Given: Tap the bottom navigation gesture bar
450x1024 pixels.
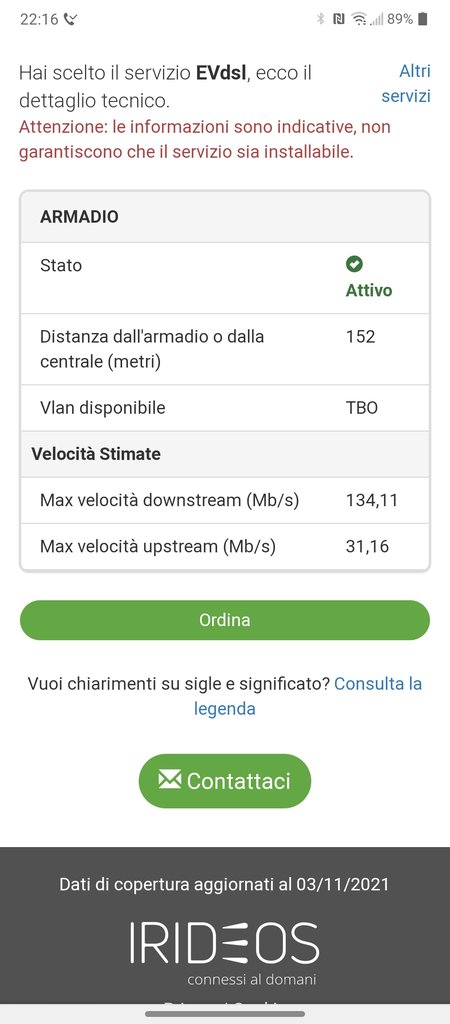Looking at the screenshot, I should coord(225,1014).
